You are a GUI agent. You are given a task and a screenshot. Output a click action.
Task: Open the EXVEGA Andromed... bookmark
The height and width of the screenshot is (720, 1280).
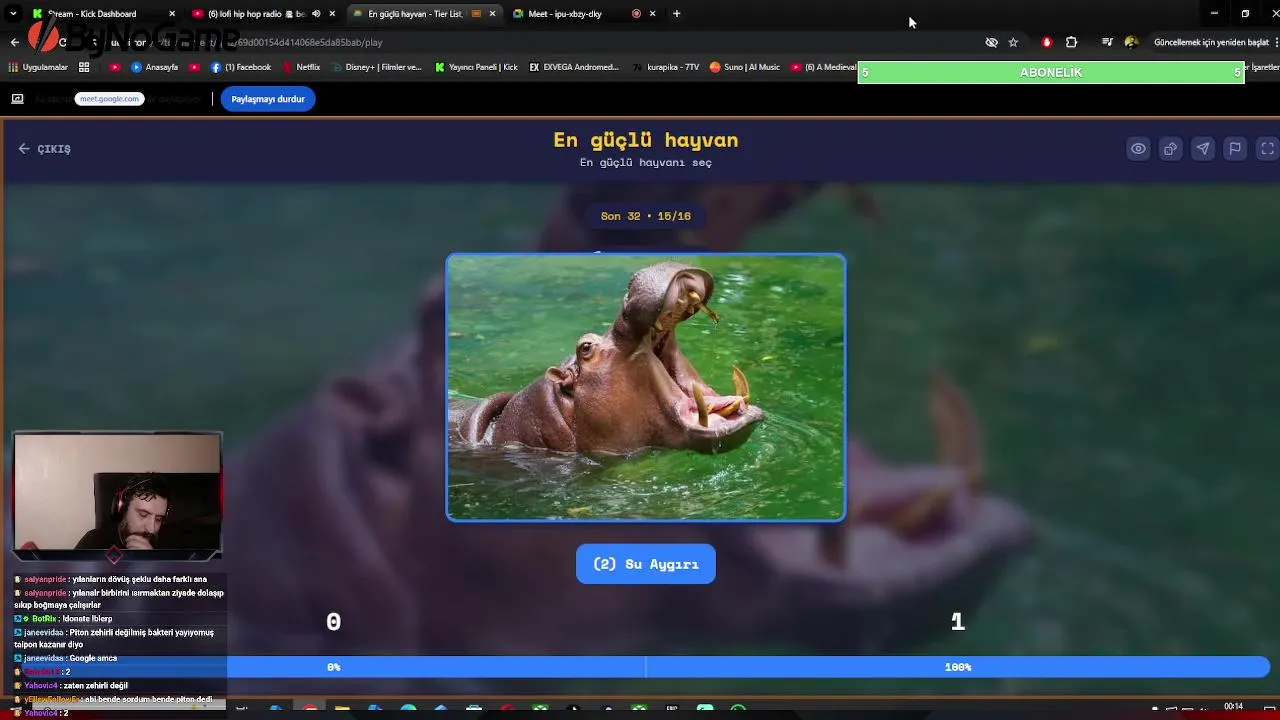click(x=574, y=67)
